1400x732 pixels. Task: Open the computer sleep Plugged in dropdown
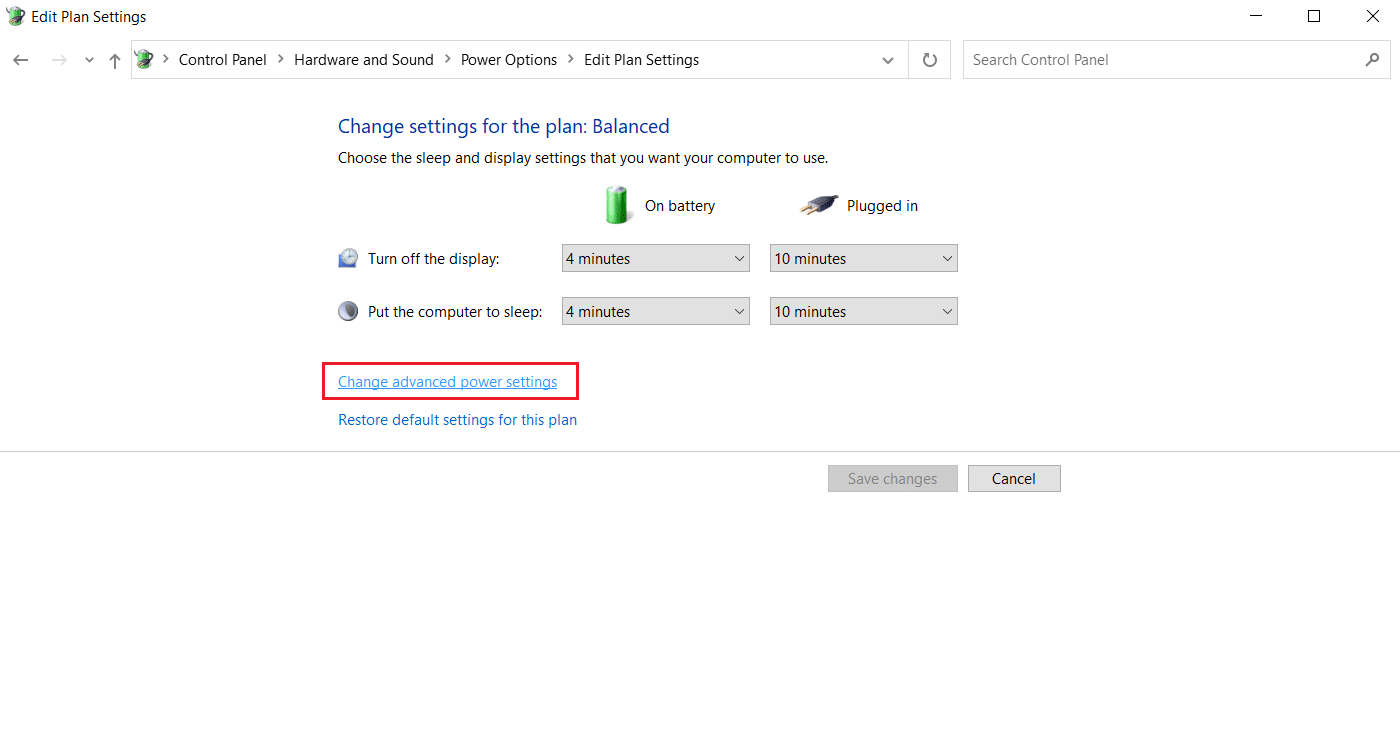tap(864, 311)
